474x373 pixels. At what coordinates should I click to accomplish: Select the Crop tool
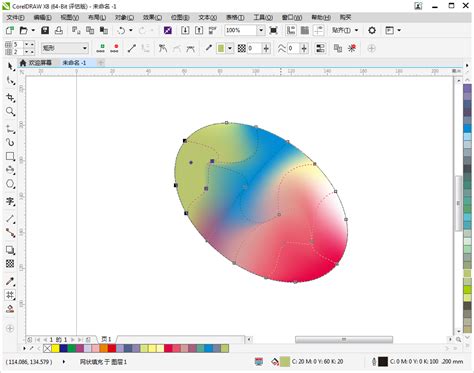10,97
